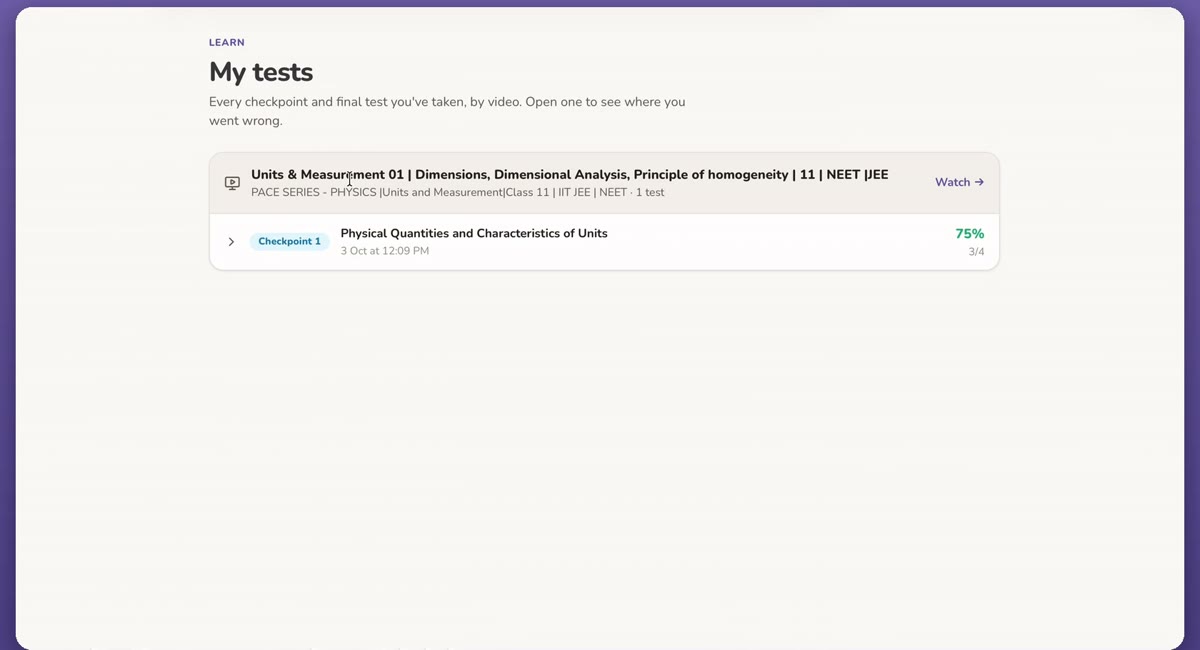Image resolution: width=1200 pixels, height=650 pixels.
Task: Open the Units & Measurement 01 video title
Action: pyautogui.click(x=569, y=174)
